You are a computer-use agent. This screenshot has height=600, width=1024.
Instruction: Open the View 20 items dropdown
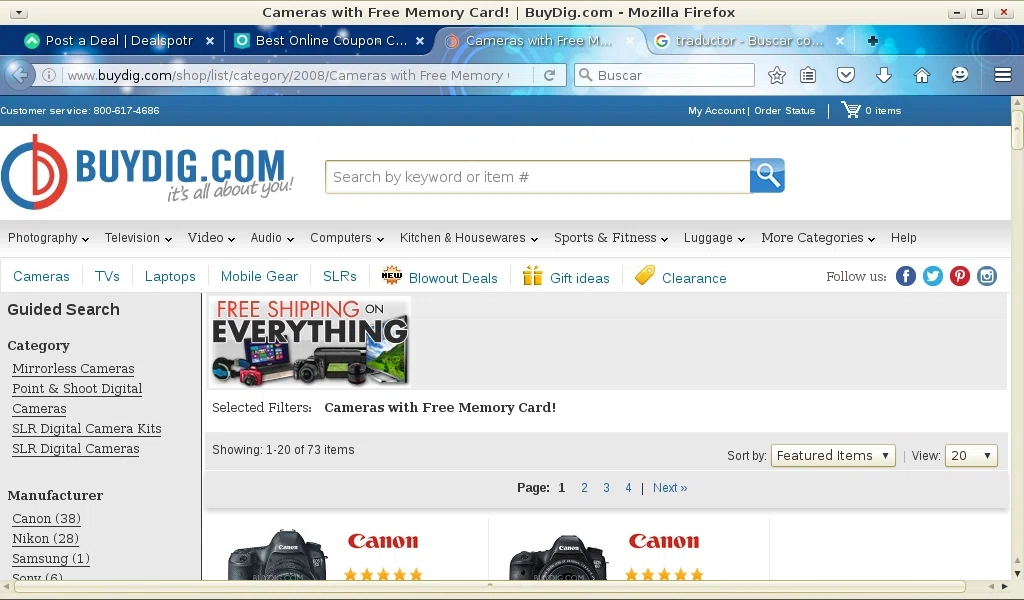971,455
